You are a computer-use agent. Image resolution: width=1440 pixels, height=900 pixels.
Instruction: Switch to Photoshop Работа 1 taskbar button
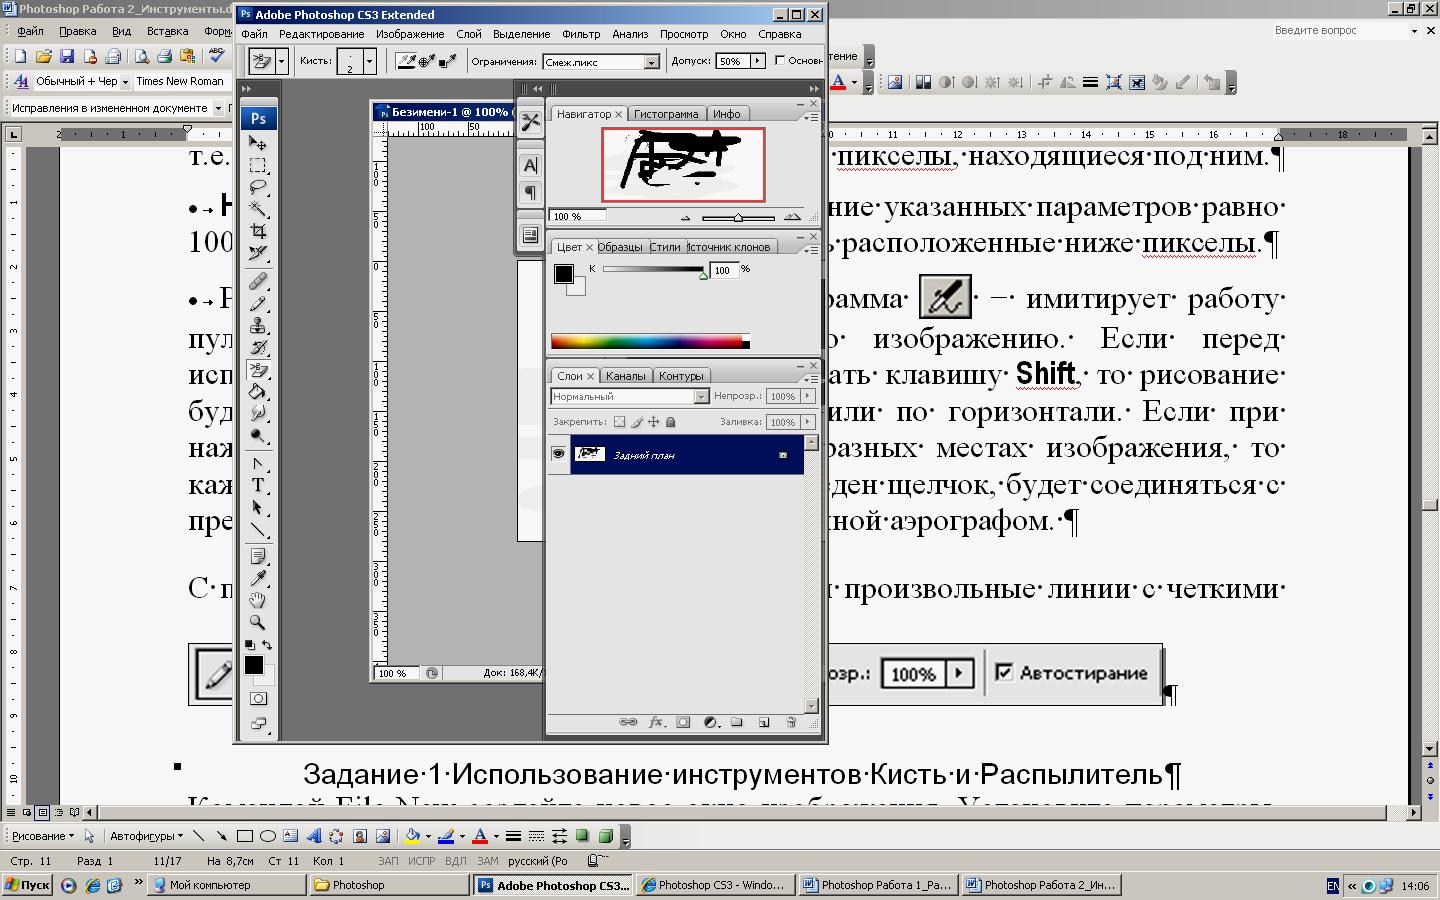pos(878,885)
